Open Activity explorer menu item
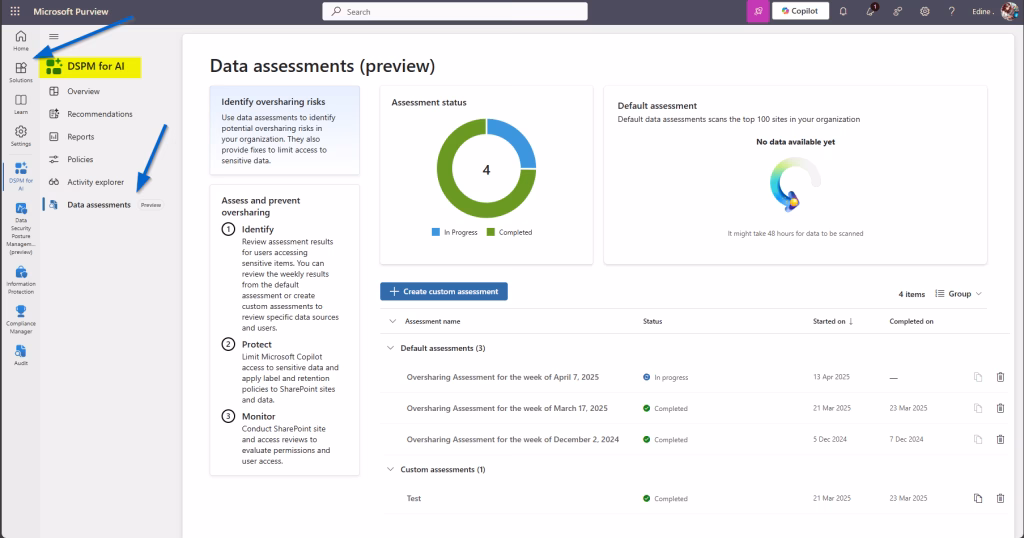Viewport: 1024px width, 538px height. (x=95, y=182)
